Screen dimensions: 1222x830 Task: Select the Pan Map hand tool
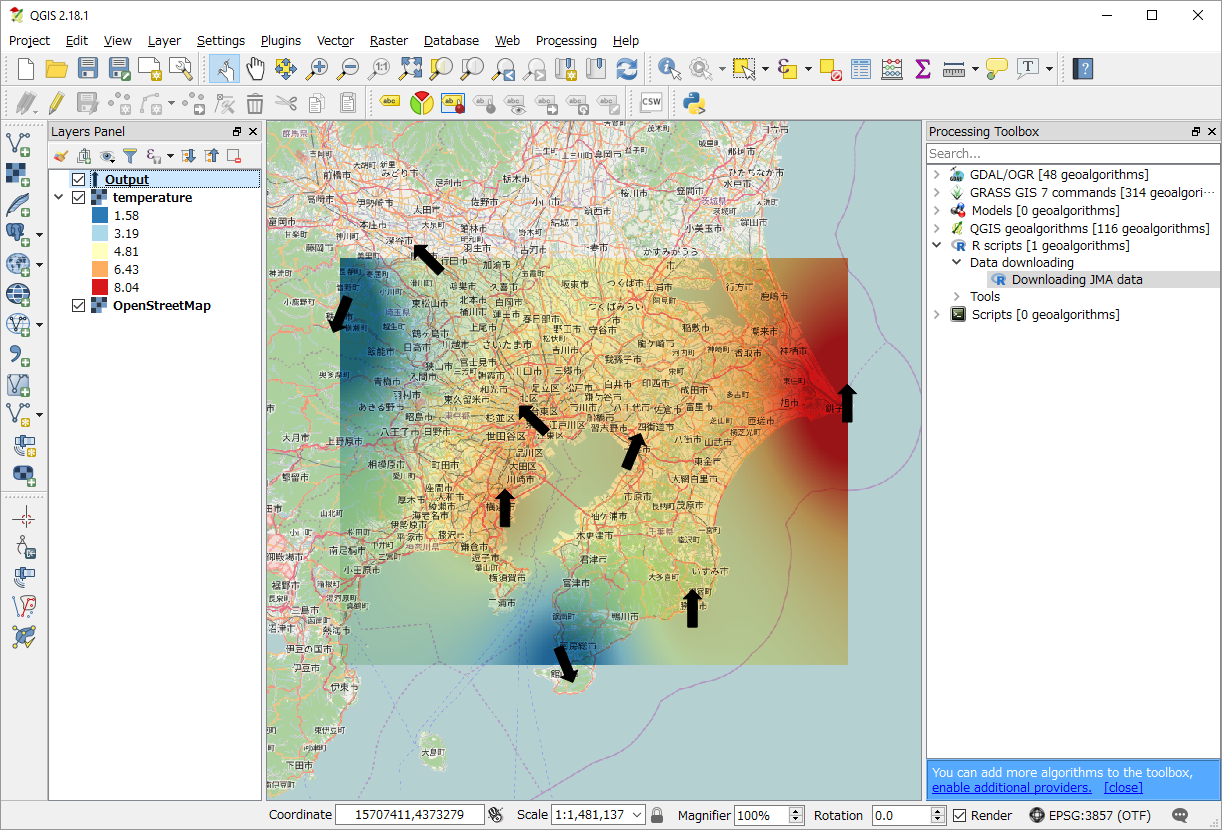[x=255, y=69]
